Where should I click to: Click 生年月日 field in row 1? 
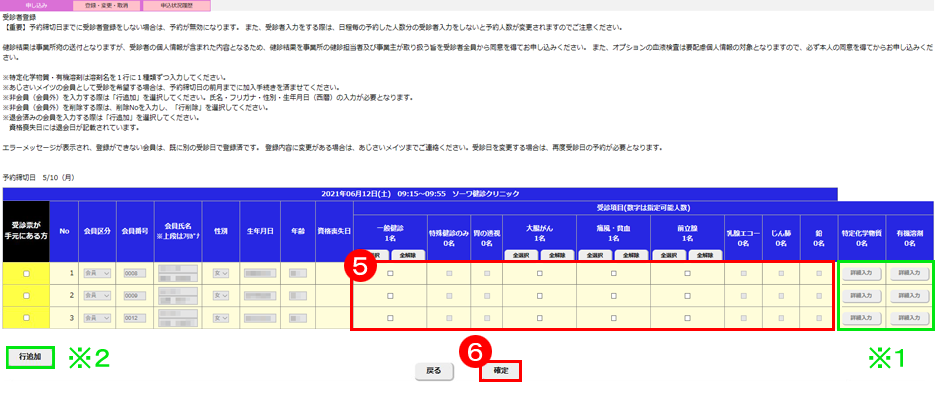(x=260, y=273)
